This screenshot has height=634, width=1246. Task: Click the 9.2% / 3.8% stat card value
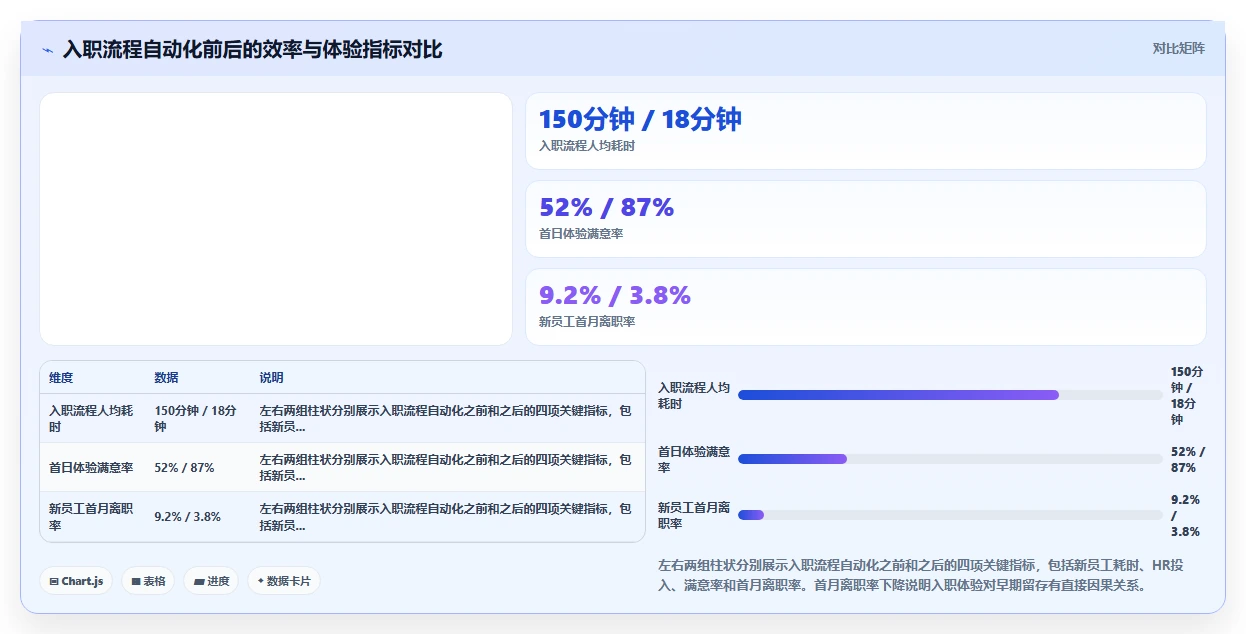pos(615,295)
